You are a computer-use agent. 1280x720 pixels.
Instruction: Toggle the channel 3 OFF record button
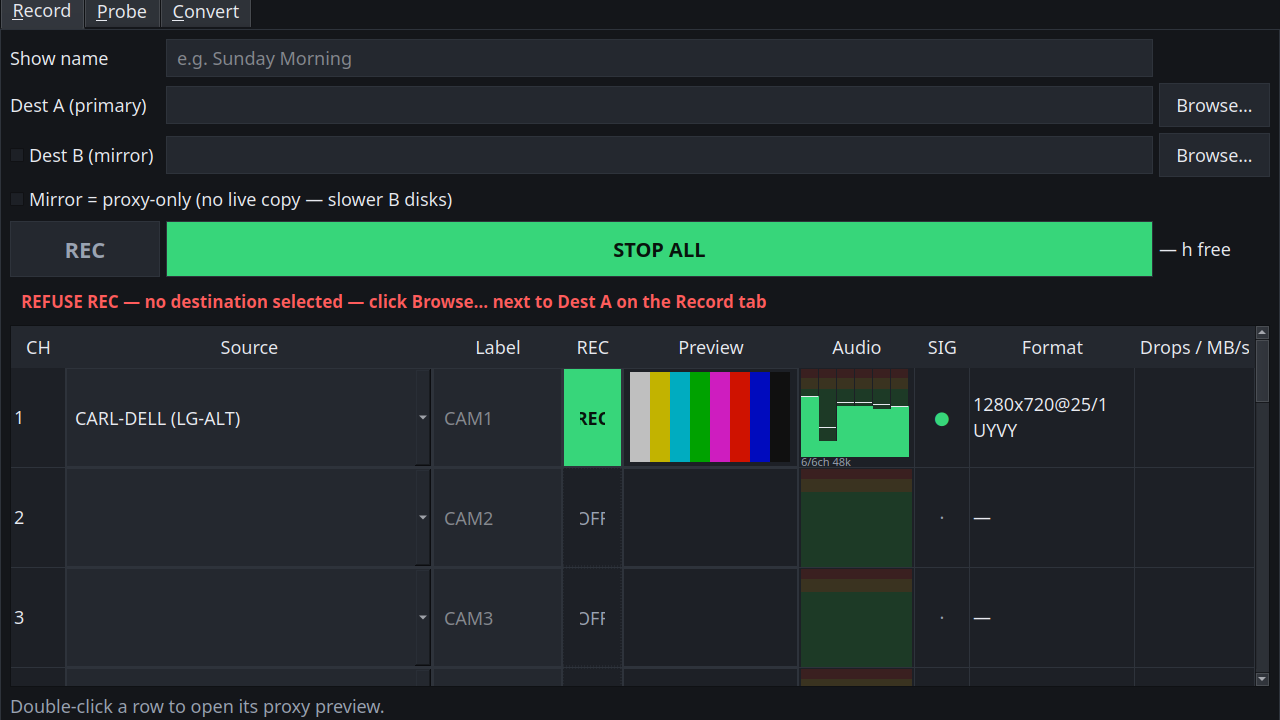592,618
